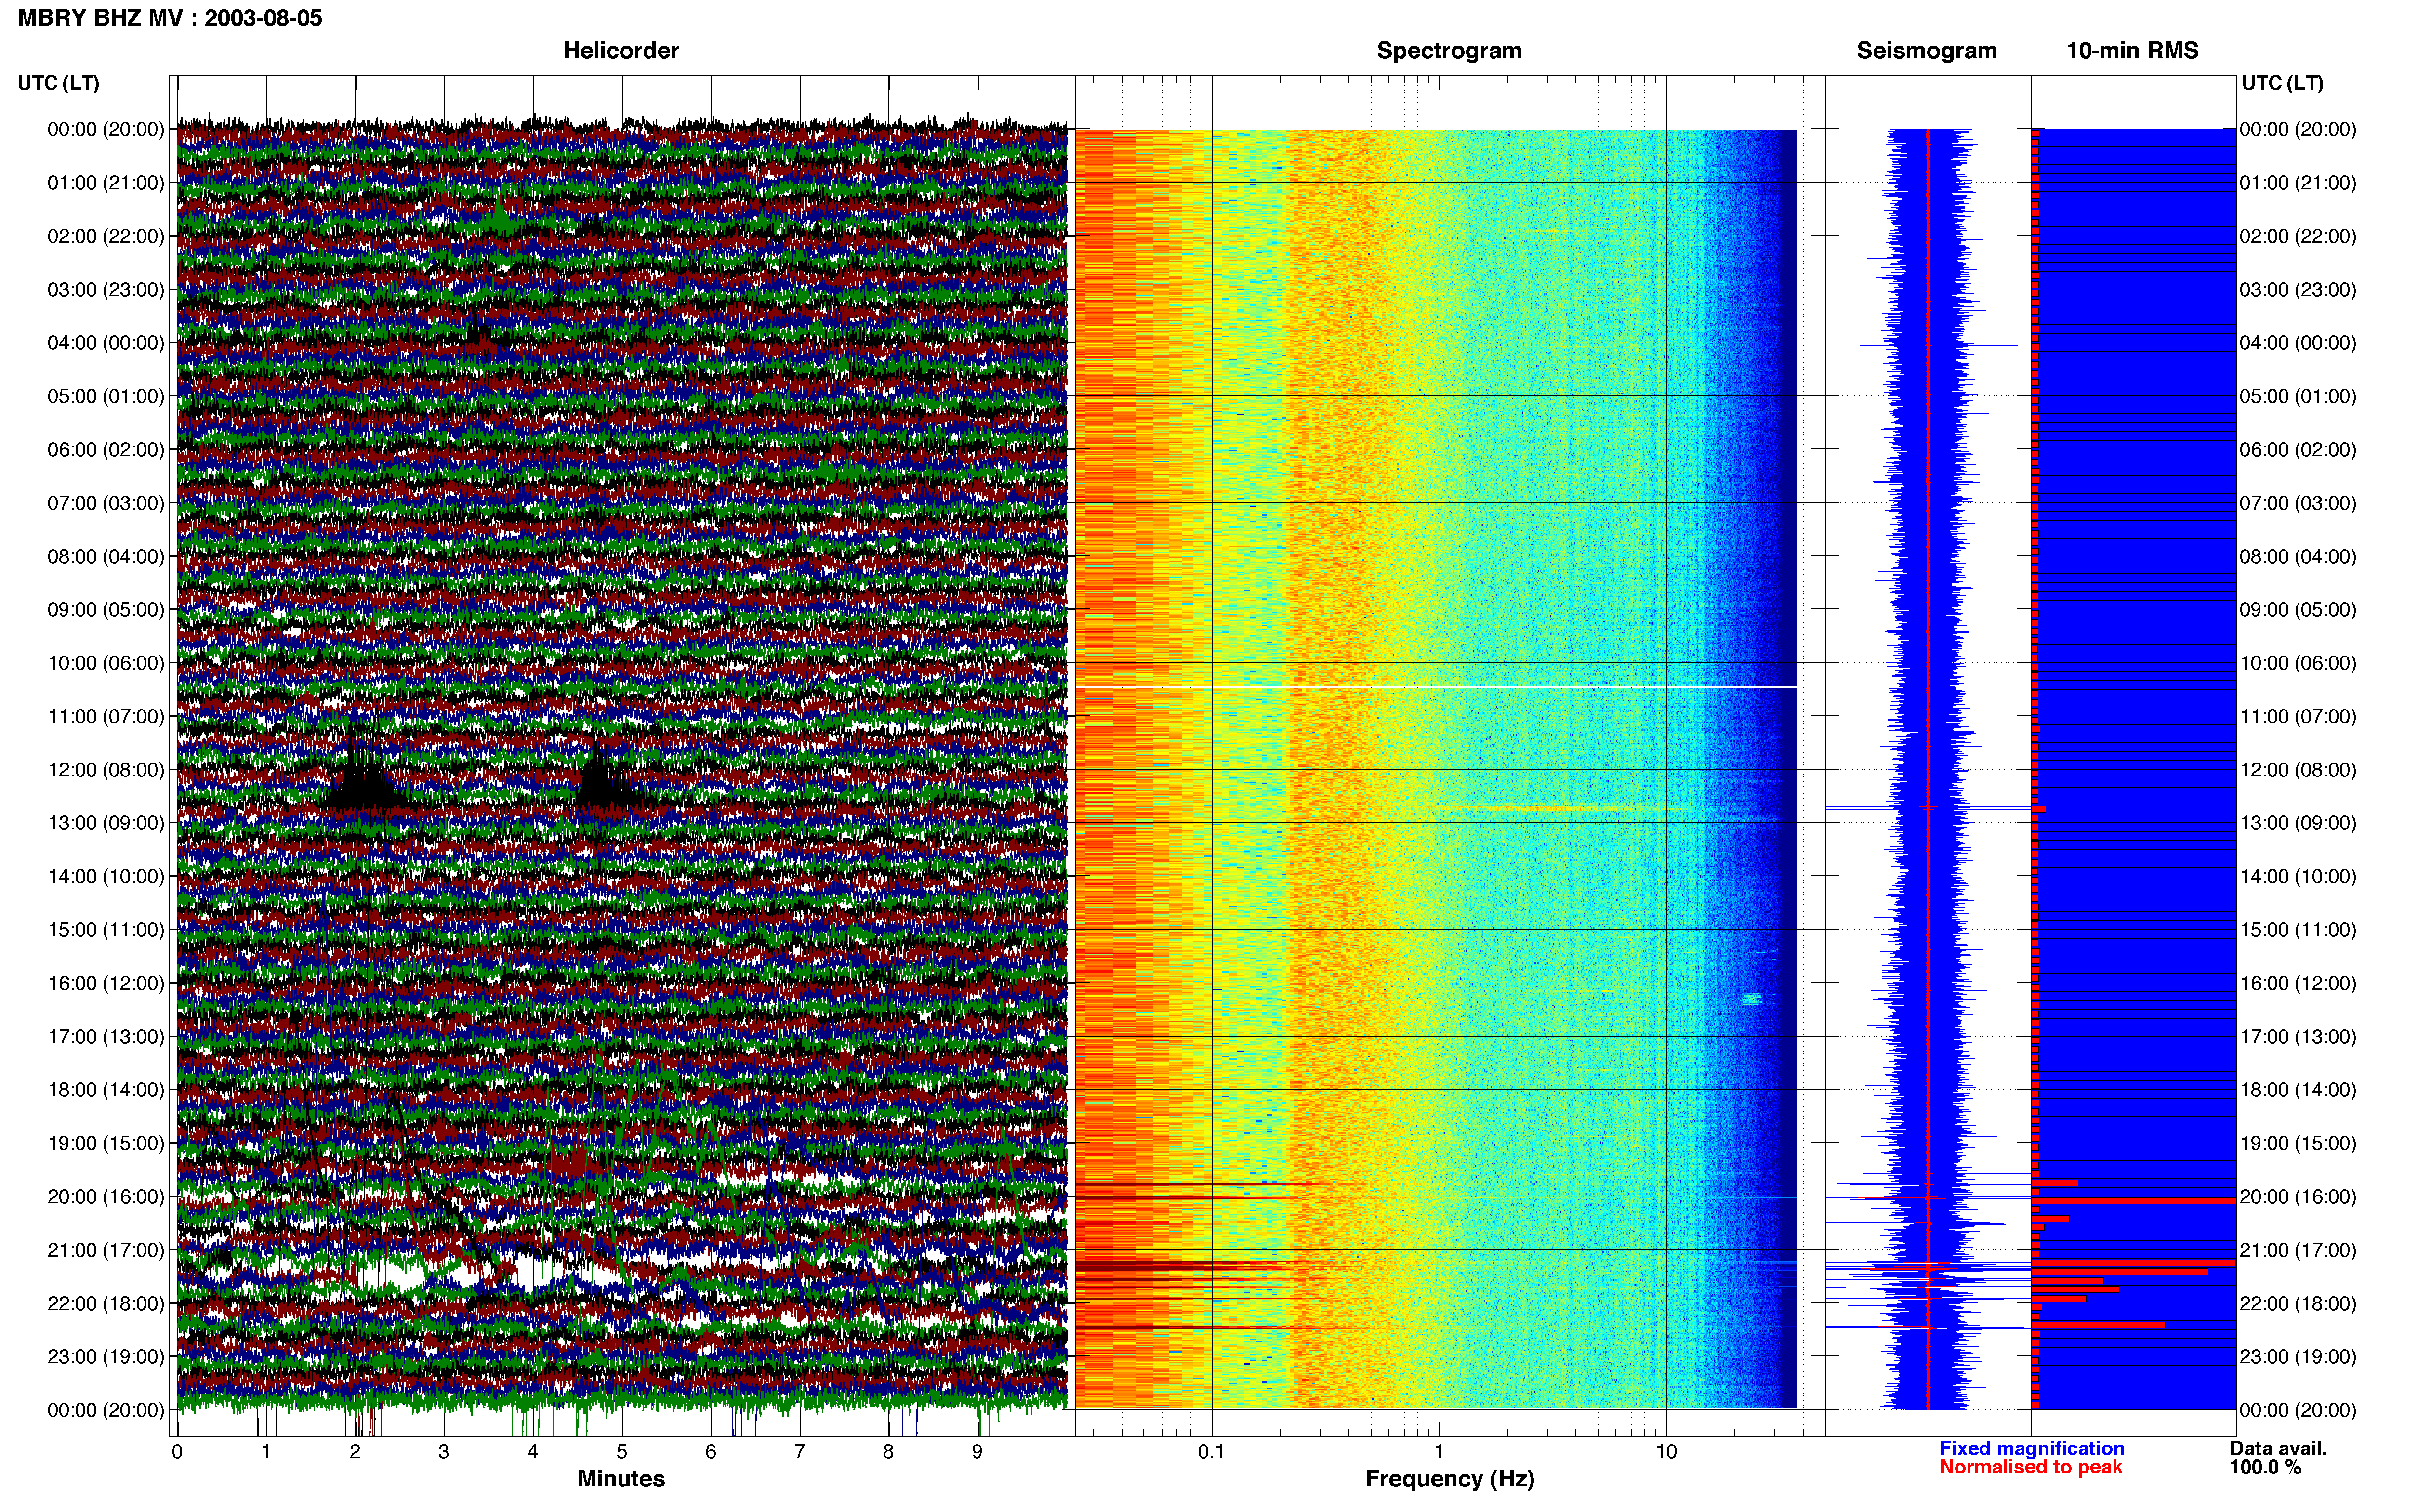The height and width of the screenshot is (1512, 2418).
Task: Select the left '02:00 (22:00)' time label
Action: 106,236
